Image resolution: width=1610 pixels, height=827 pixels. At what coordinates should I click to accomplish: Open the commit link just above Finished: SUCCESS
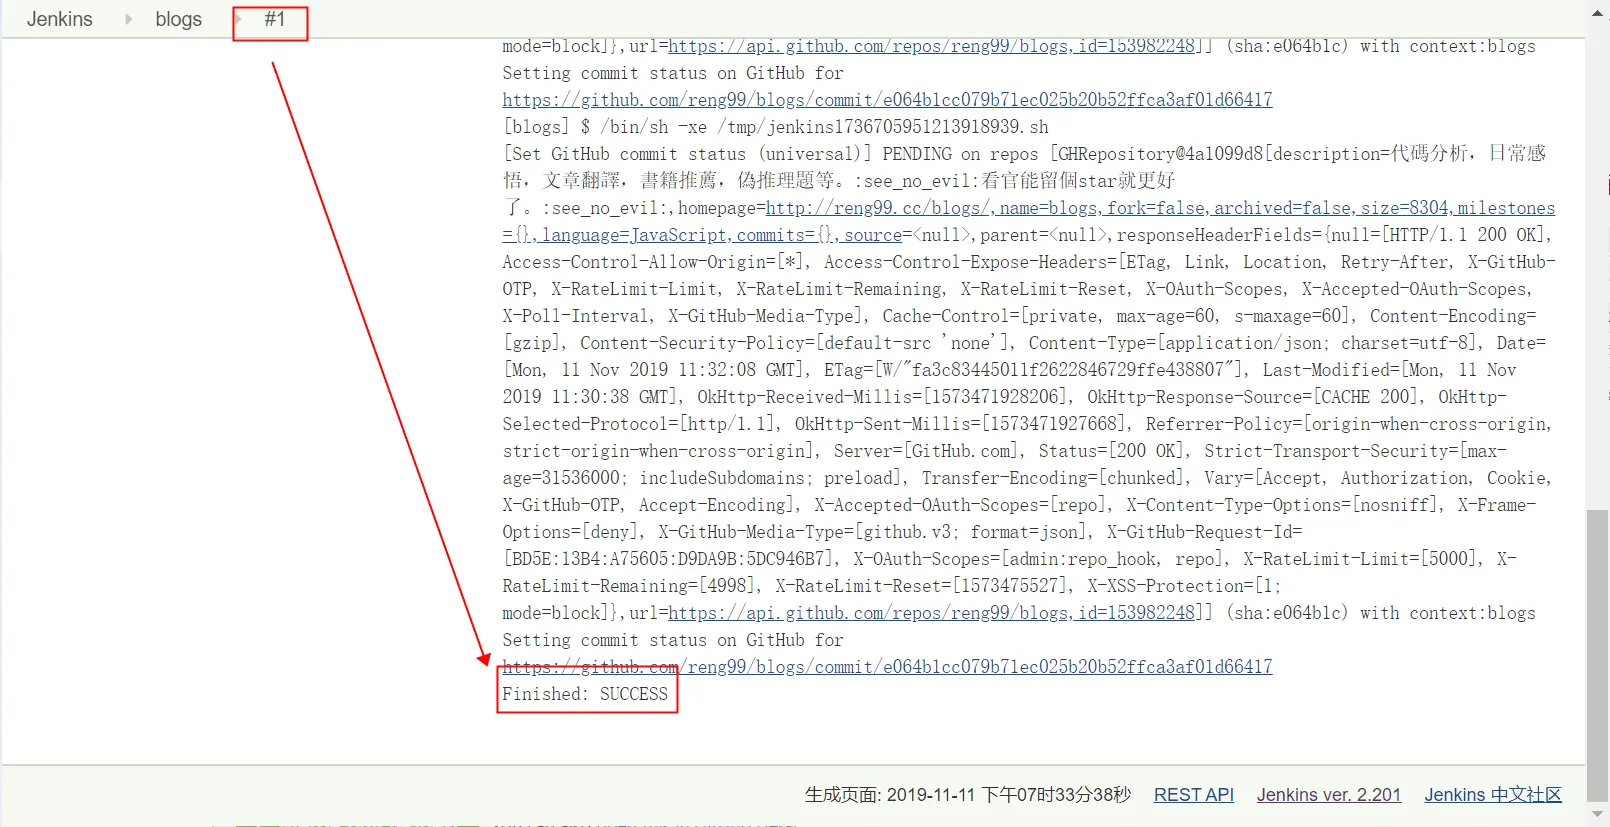click(887, 667)
